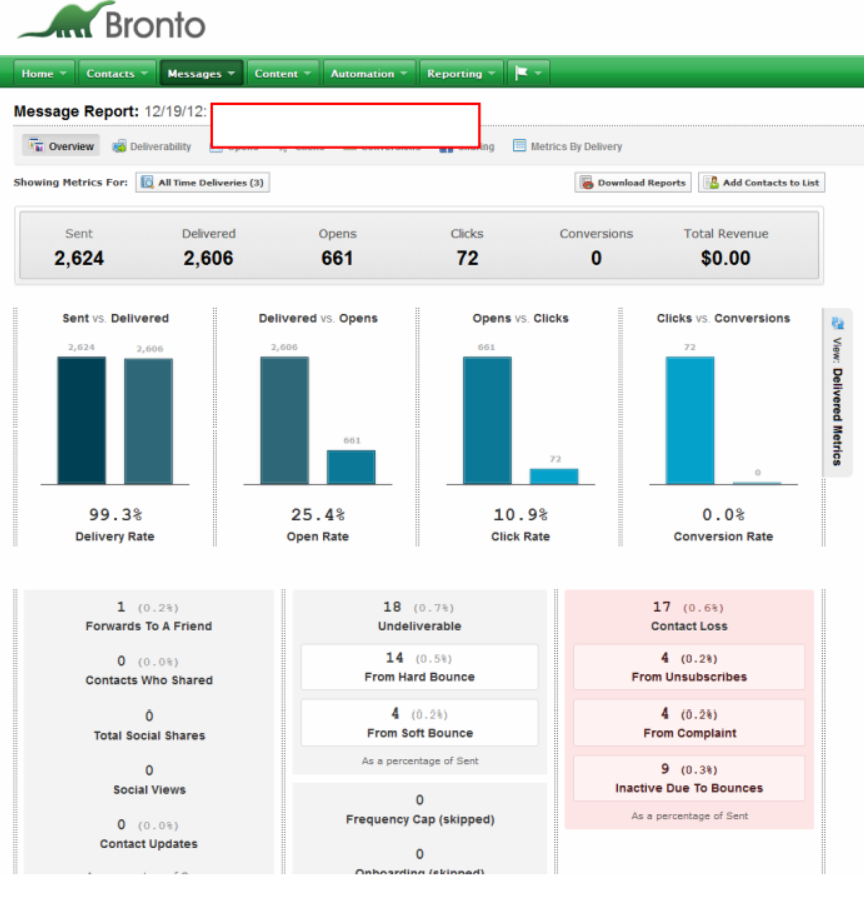Click the icon above View: Delivered Metrics
This screenshot has width=864, height=897.
coord(837,323)
